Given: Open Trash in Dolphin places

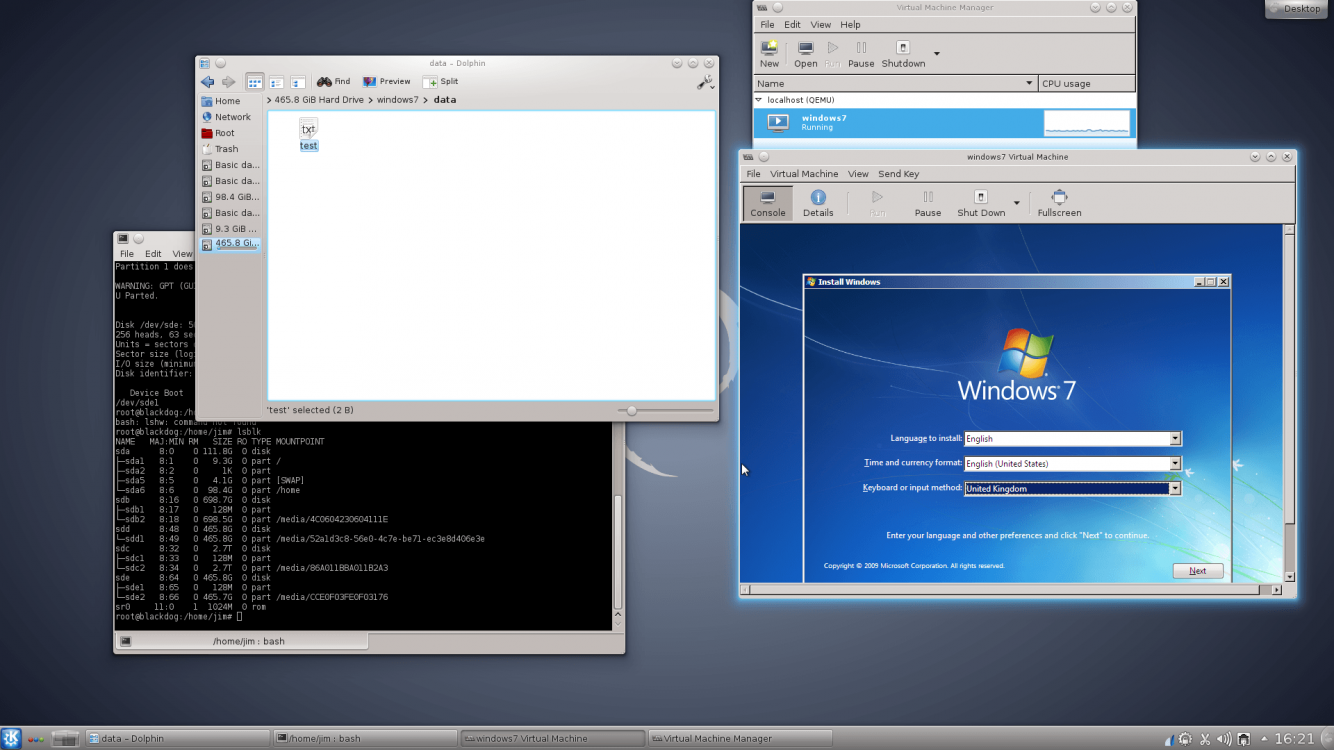Looking at the screenshot, I should 230,149.
